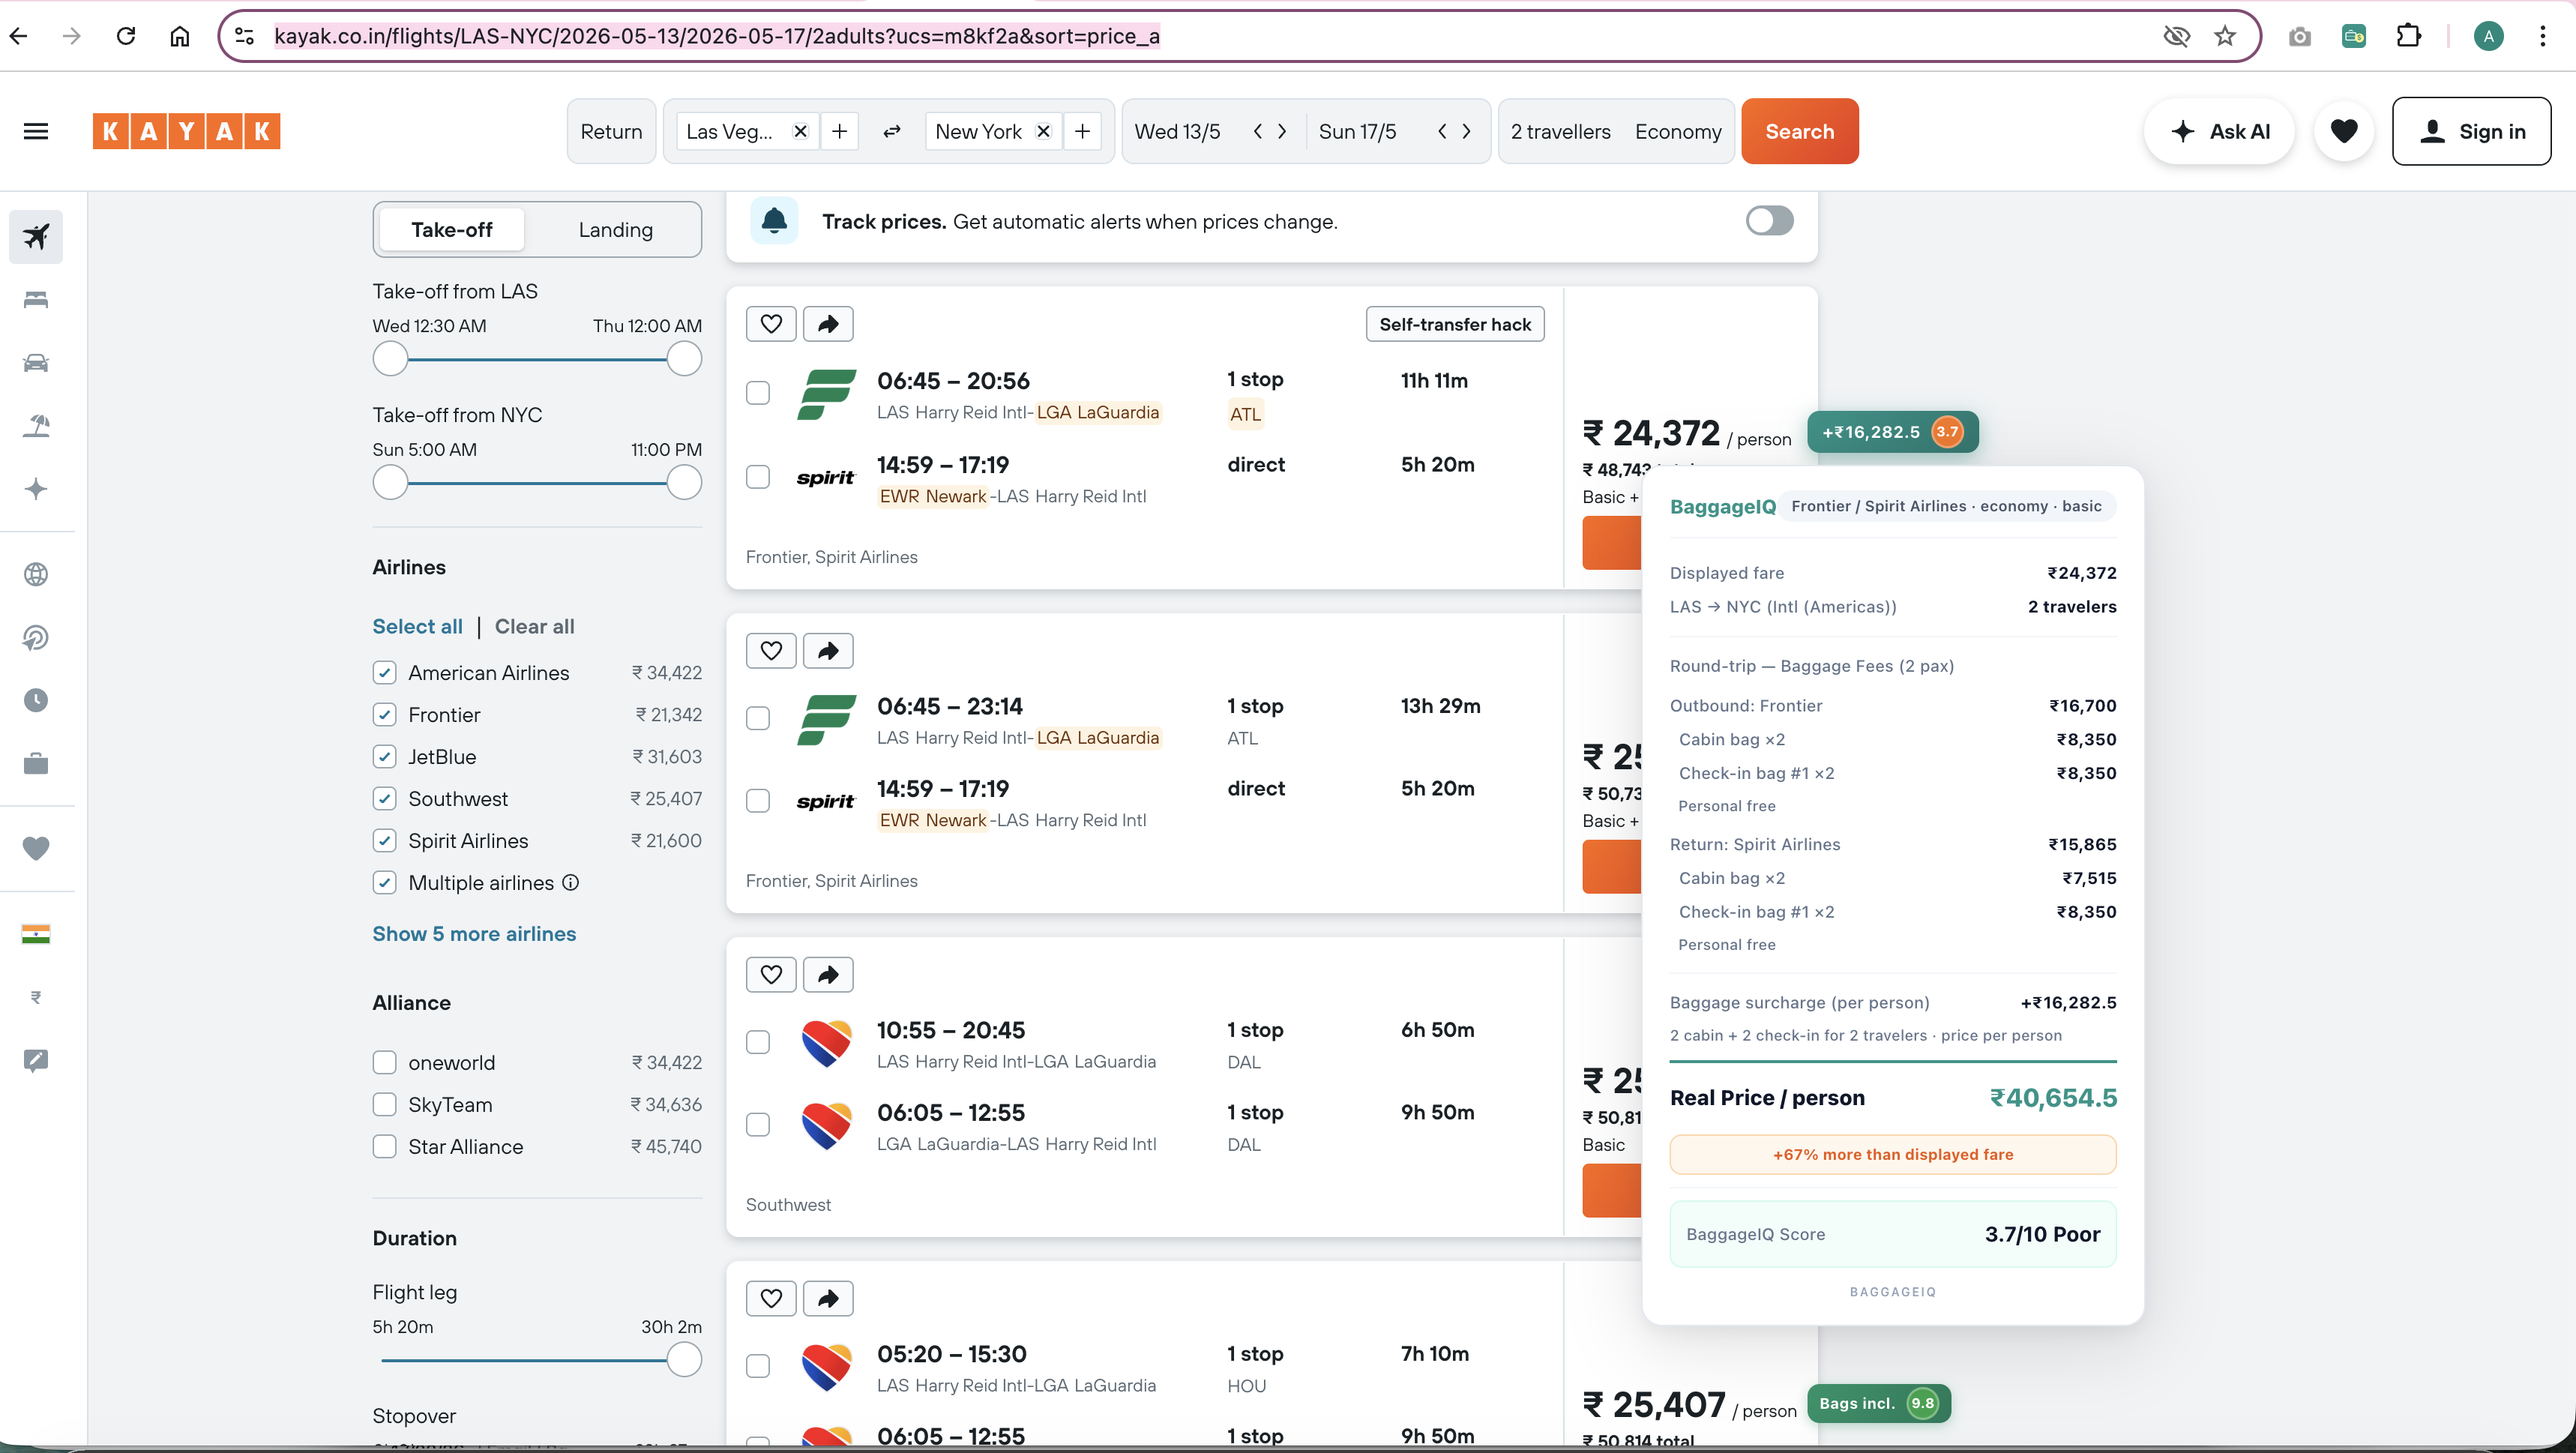Uncheck the JetBlue airline filter
2576x1453 pixels.
click(x=385, y=757)
